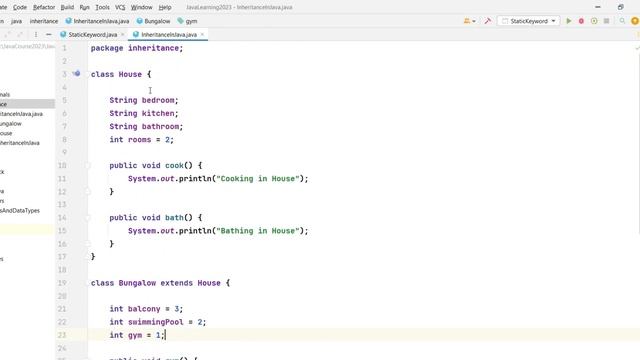Click the "Bathing in House" string literal
Viewport: 640px width, 360px height.
[258, 231]
